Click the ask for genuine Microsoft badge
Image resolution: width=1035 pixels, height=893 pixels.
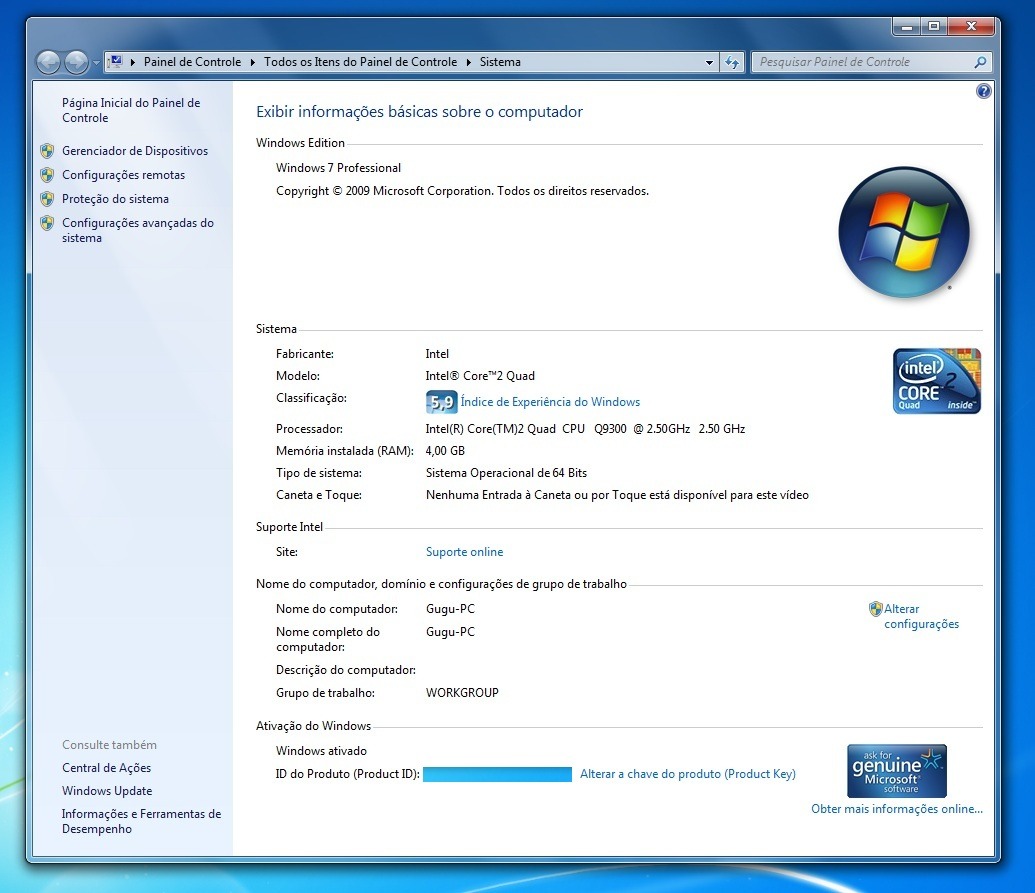tap(896, 771)
